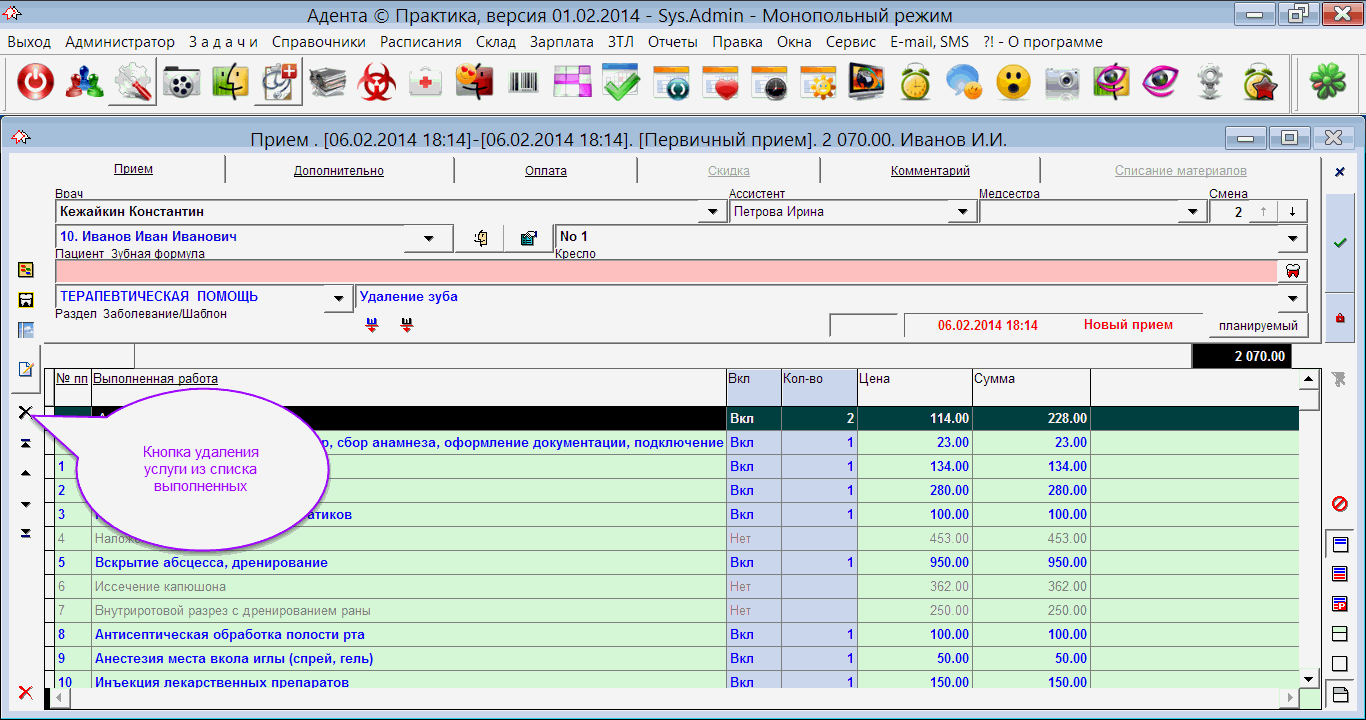Click the green alarm clock icon
Screen dimensions: 1366x720
coord(915,83)
